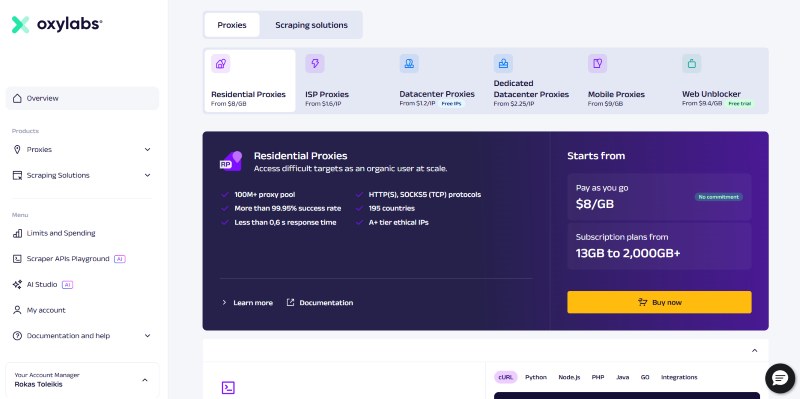The width and height of the screenshot is (800, 399).
Task: Click the Residential Proxies card icon
Action: click(220, 64)
